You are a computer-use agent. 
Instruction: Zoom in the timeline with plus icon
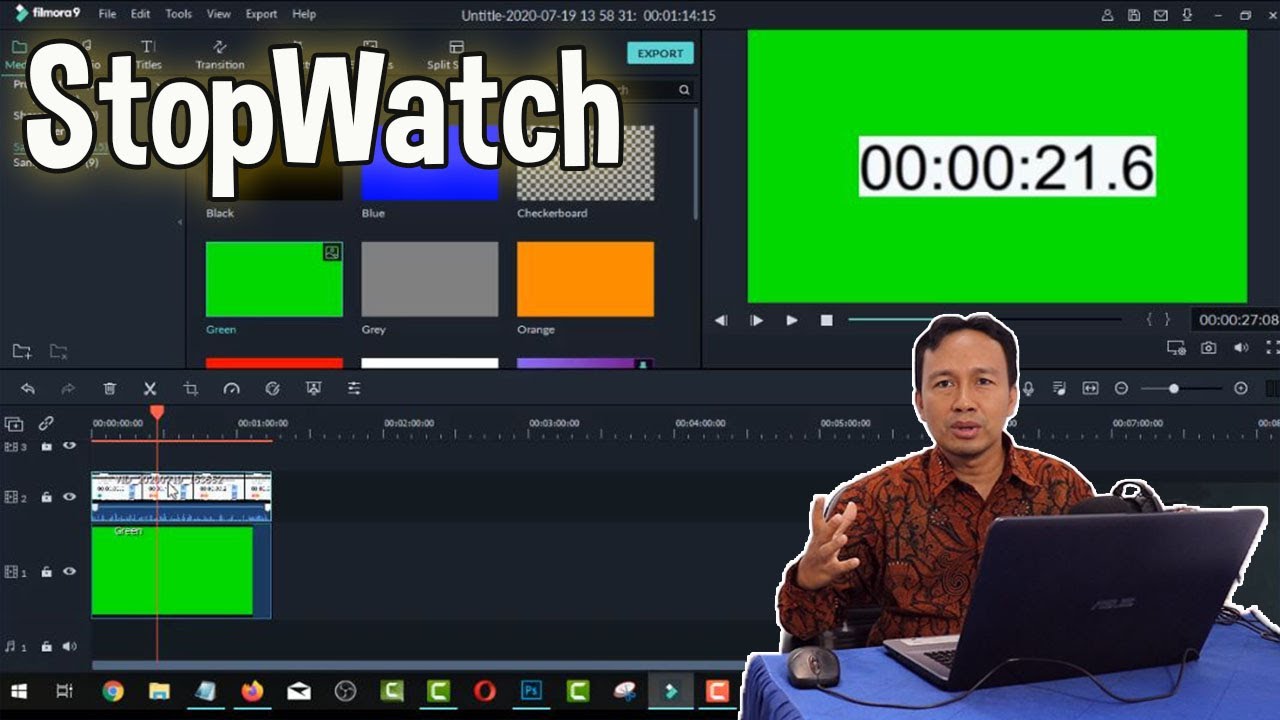1241,389
